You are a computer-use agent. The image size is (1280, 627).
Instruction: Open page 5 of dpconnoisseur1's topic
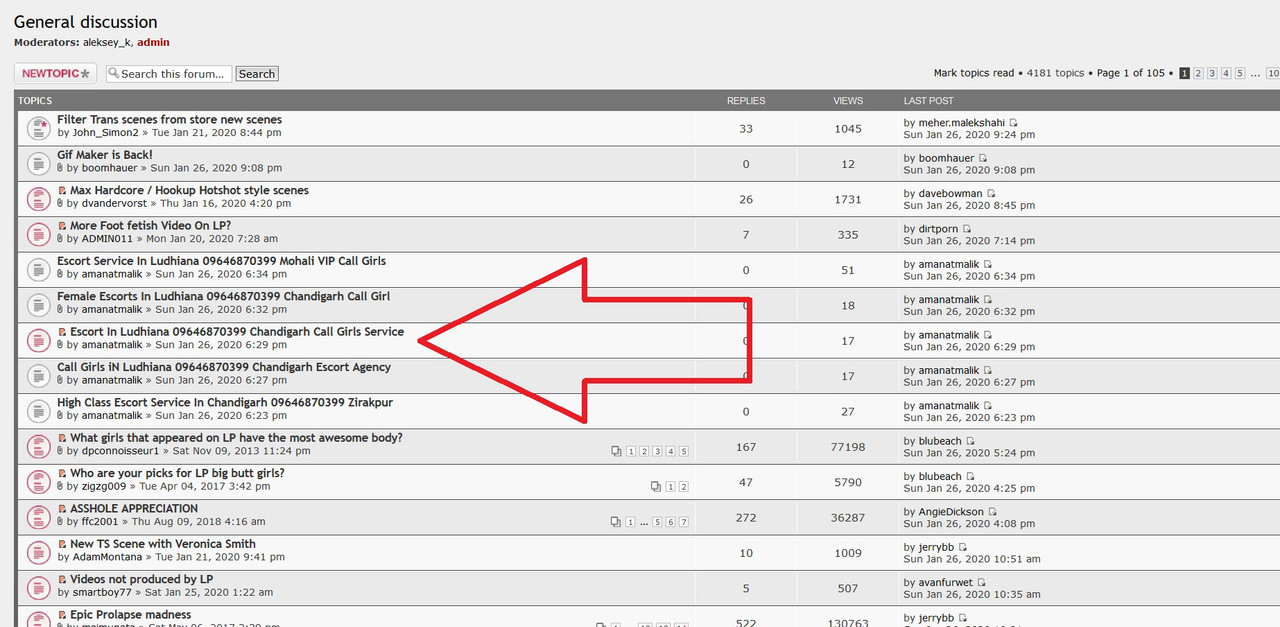click(684, 452)
